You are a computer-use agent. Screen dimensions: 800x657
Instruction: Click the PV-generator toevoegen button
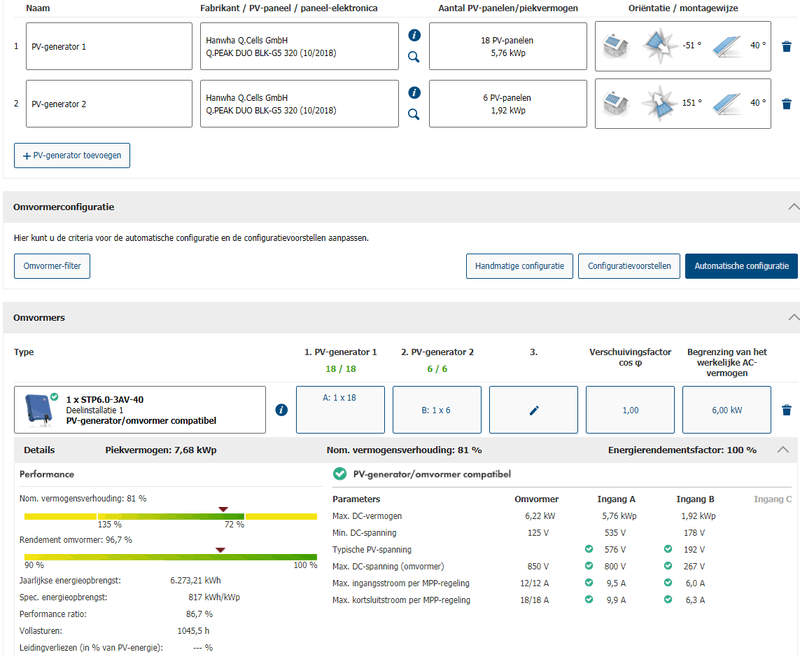click(72, 156)
